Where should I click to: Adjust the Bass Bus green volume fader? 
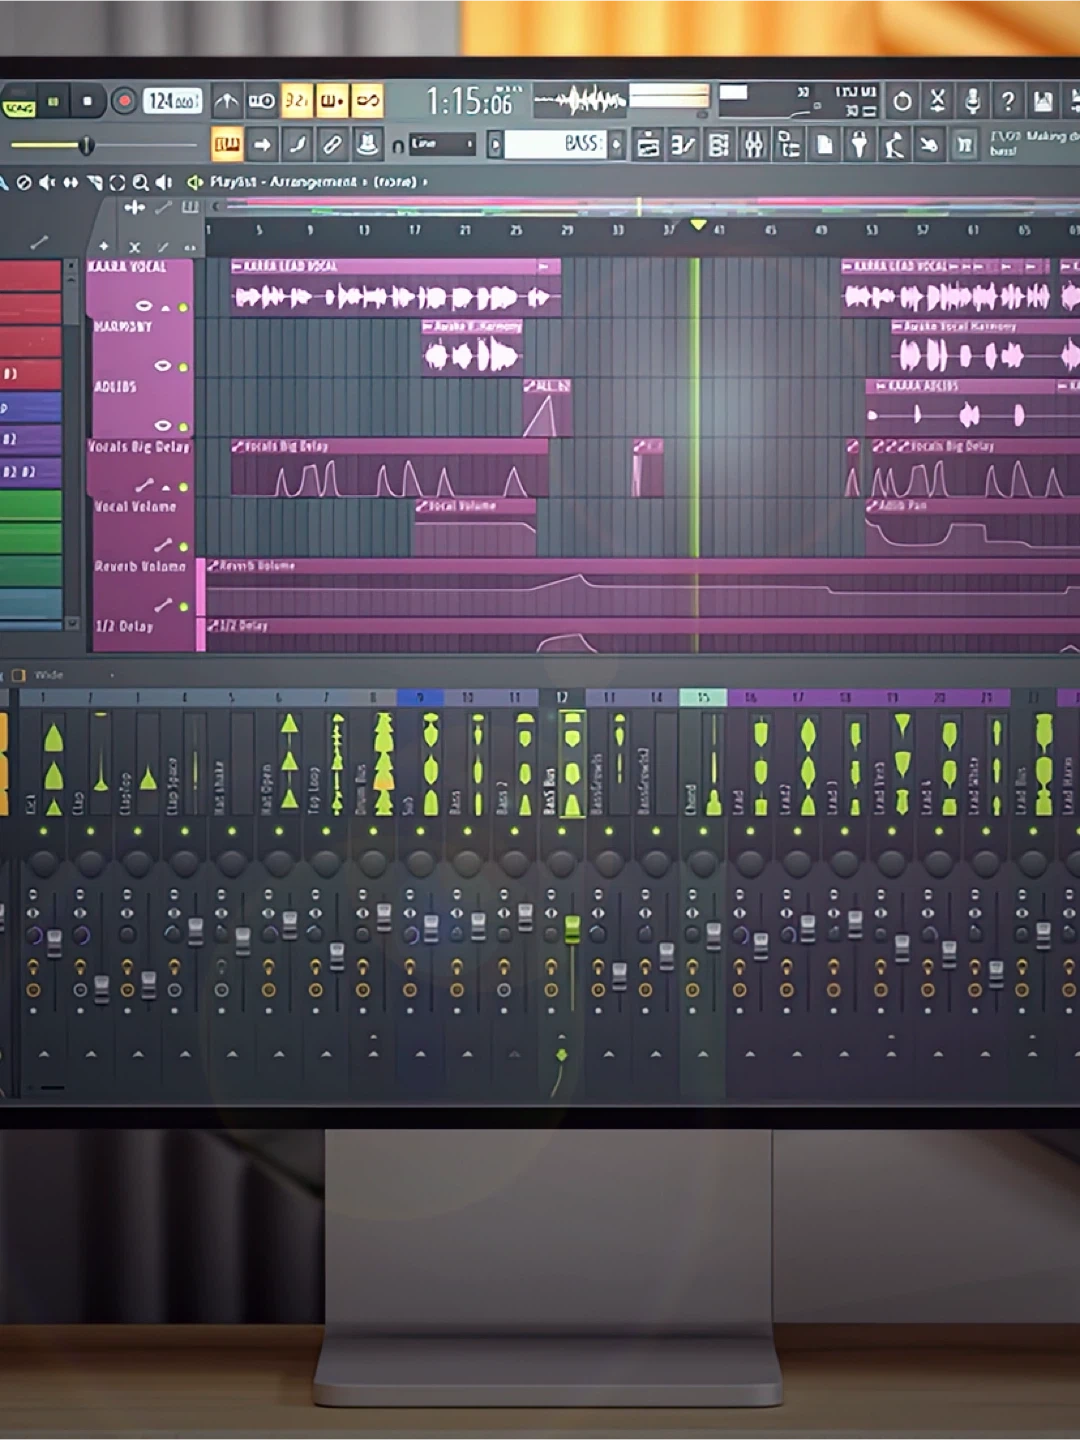point(572,929)
